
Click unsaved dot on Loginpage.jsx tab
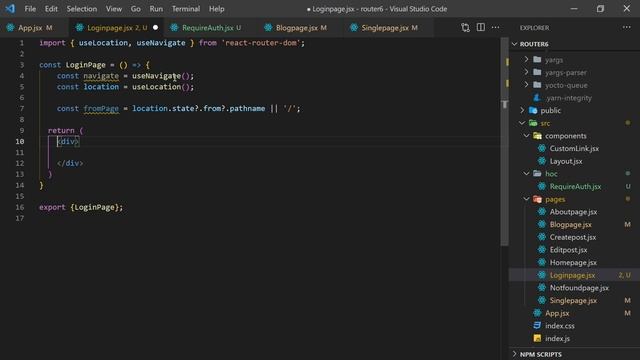tap(155, 28)
